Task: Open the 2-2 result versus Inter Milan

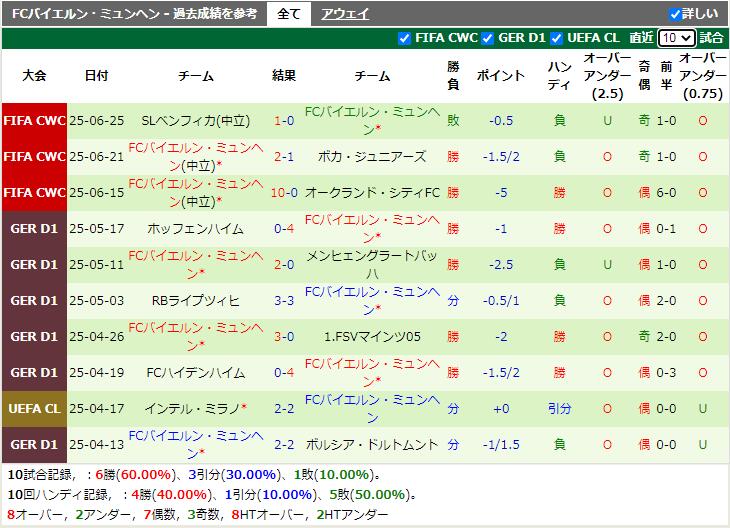Action: pos(284,408)
